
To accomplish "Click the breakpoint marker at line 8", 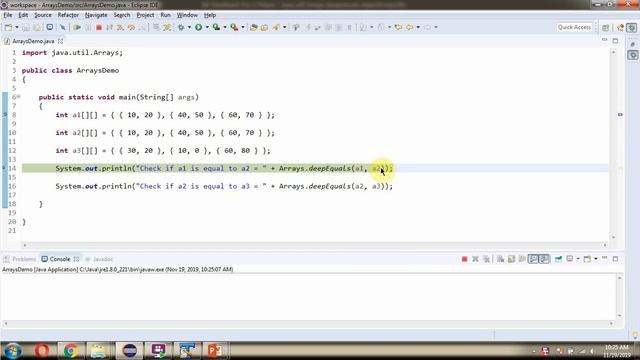I will pos(5,115).
